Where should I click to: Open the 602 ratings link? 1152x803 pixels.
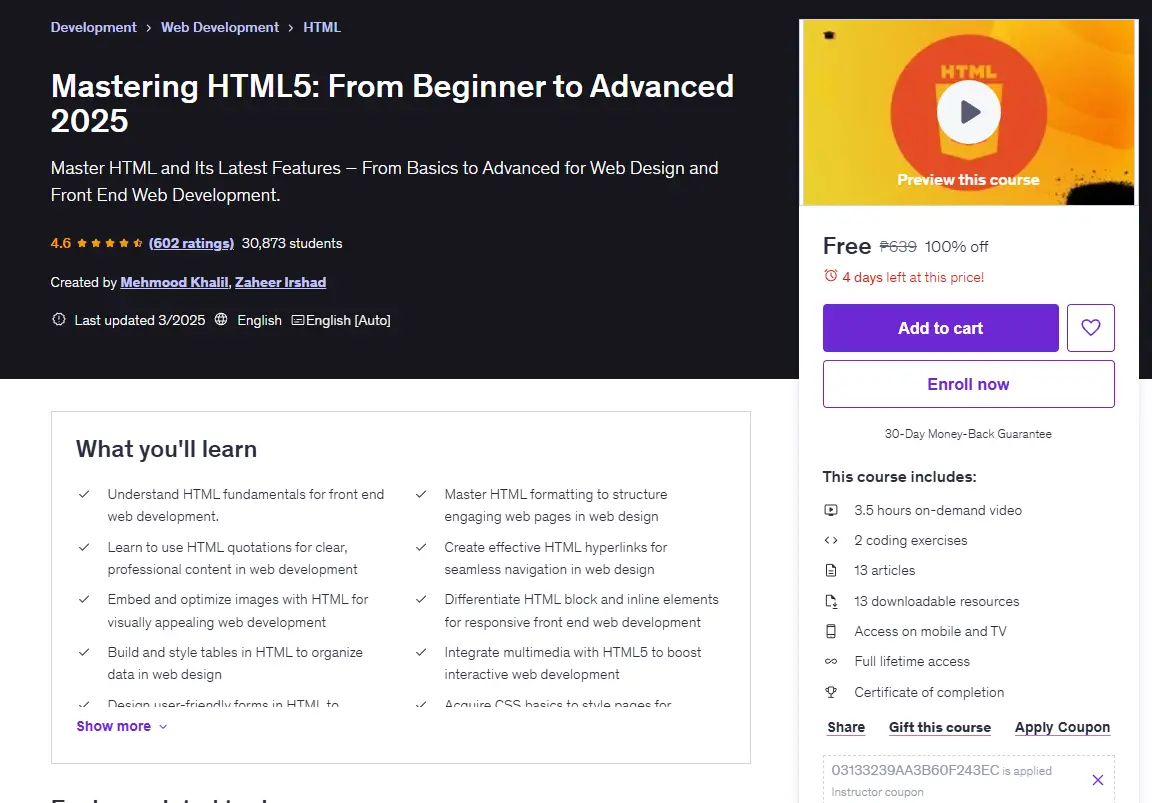pyautogui.click(x=191, y=243)
